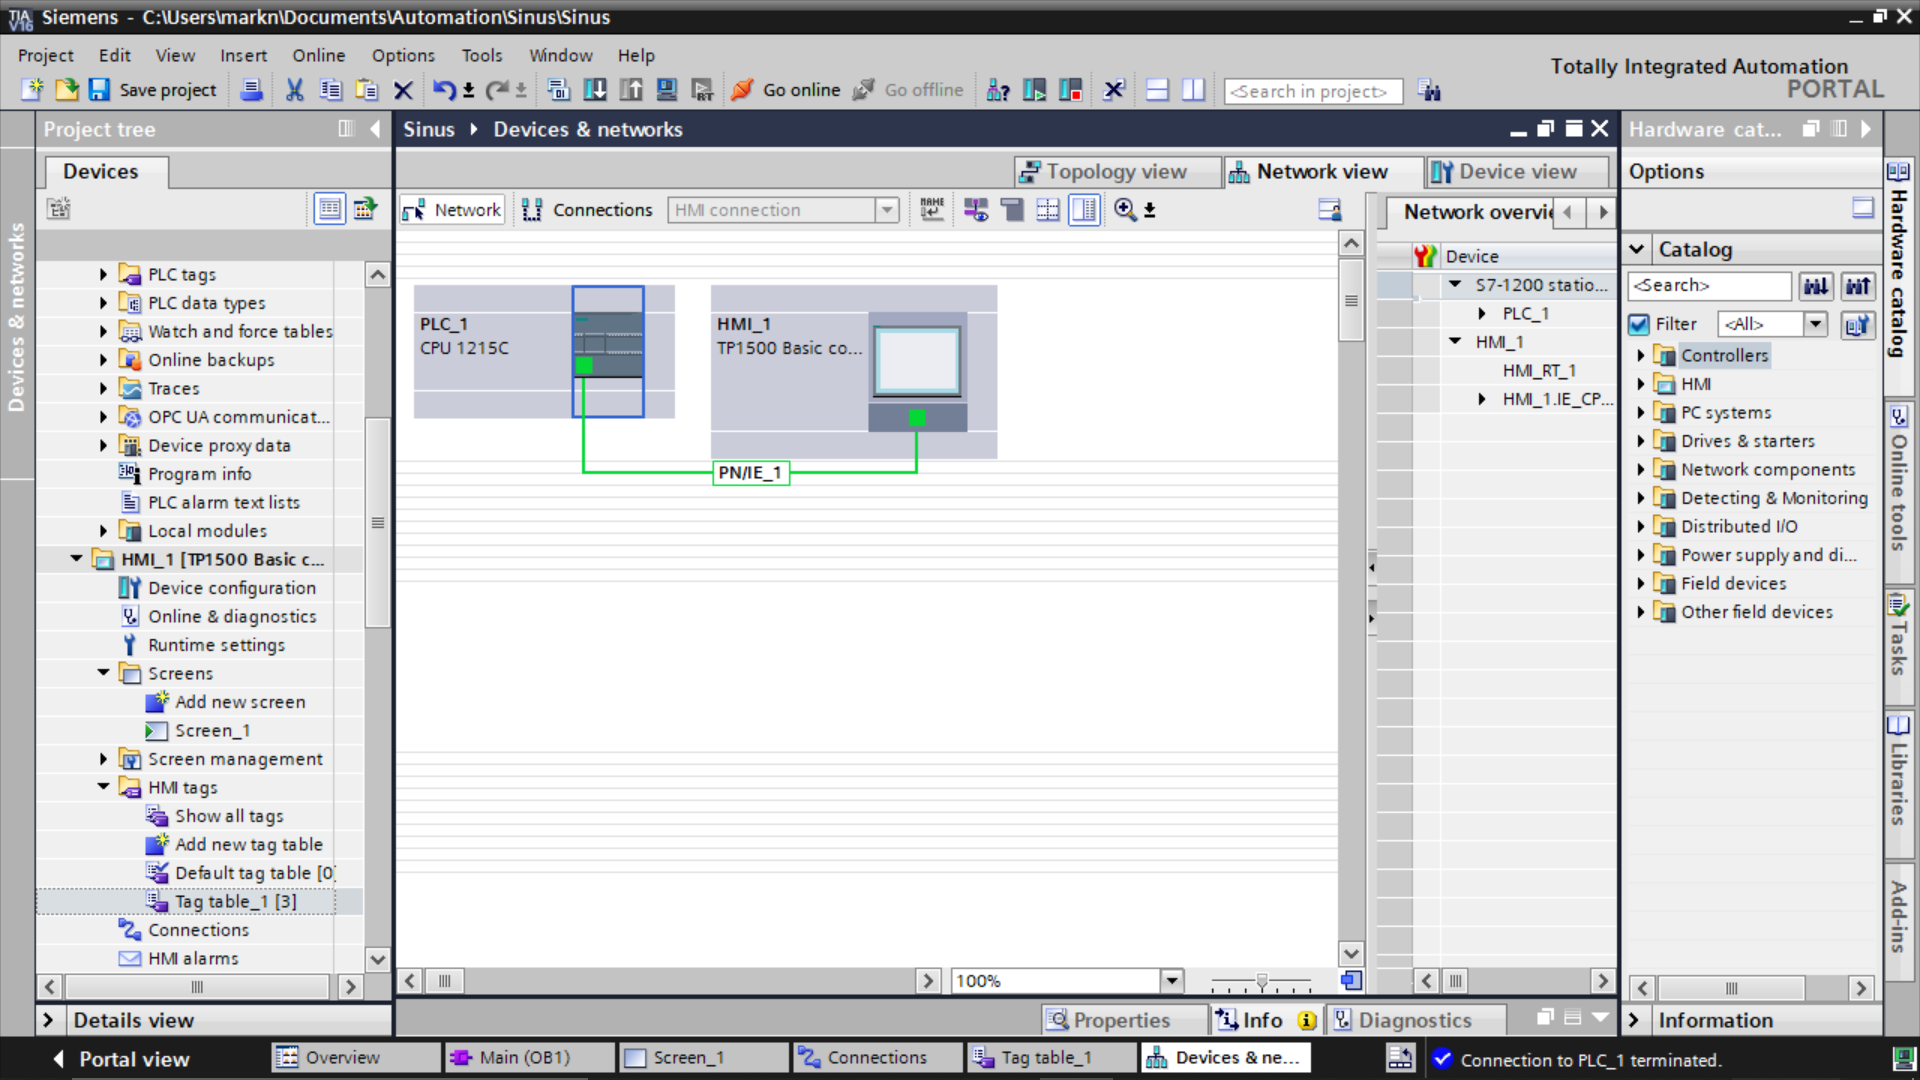Click the Search in project field
Viewport: 1920px width, 1080px height.
pyautogui.click(x=1311, y=91)
